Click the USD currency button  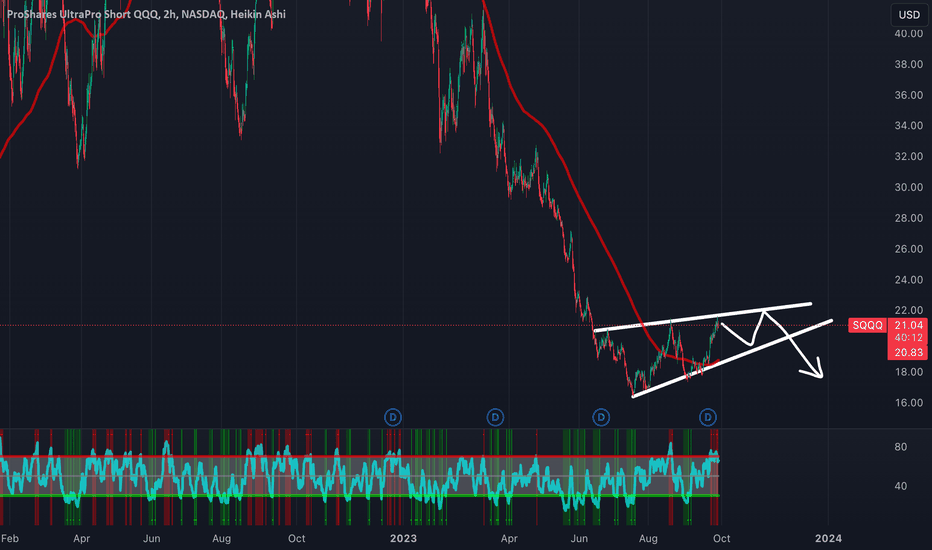tap(909, 15)
